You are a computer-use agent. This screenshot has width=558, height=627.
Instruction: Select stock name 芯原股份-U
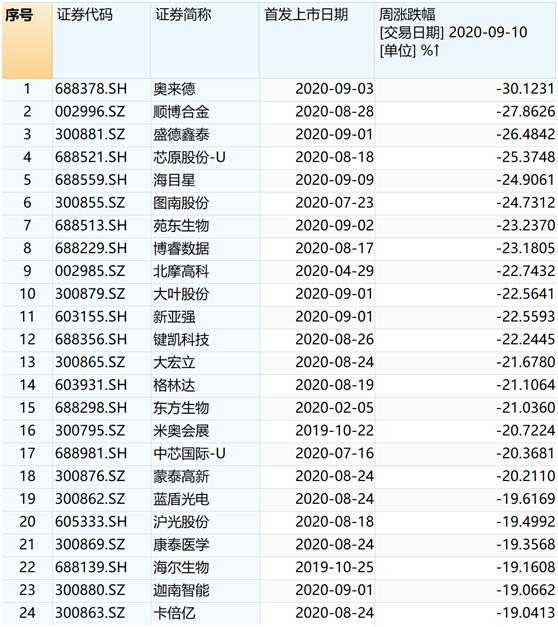click(189, 158)
